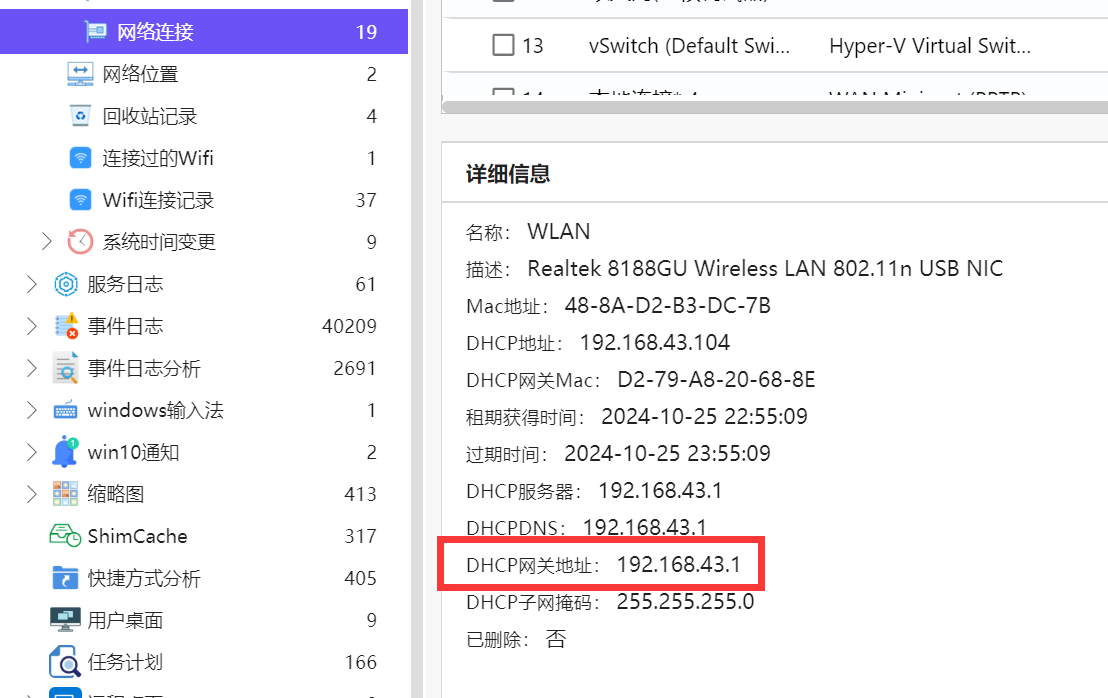
Task: Click the 详细信息 panel heading
Action: click(x=508, y=174)
